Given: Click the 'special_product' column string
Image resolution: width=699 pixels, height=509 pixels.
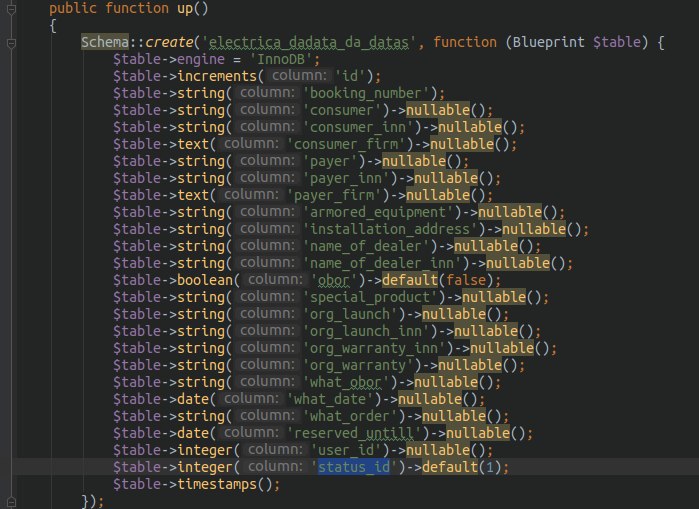Looking at the screenshot, I should point(370,297).
